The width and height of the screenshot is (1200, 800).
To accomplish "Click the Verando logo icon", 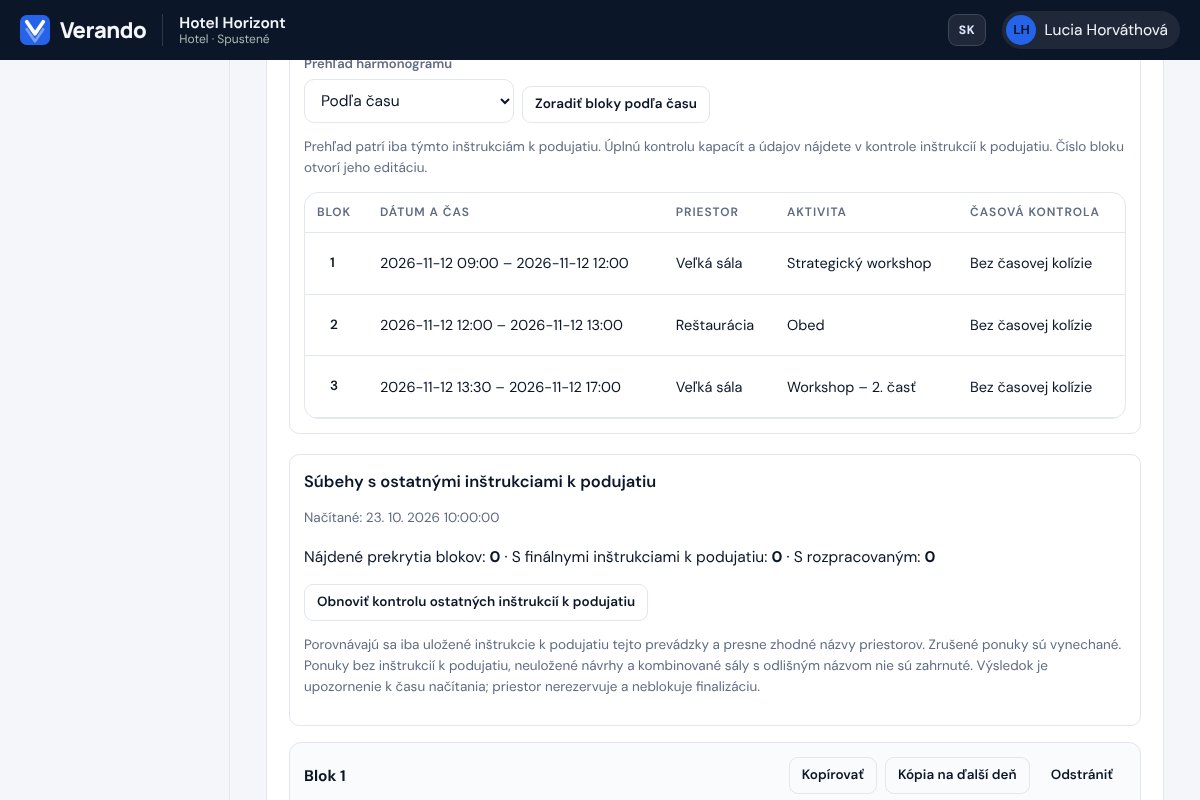I will pyautogui.click(x=35, y=30).
